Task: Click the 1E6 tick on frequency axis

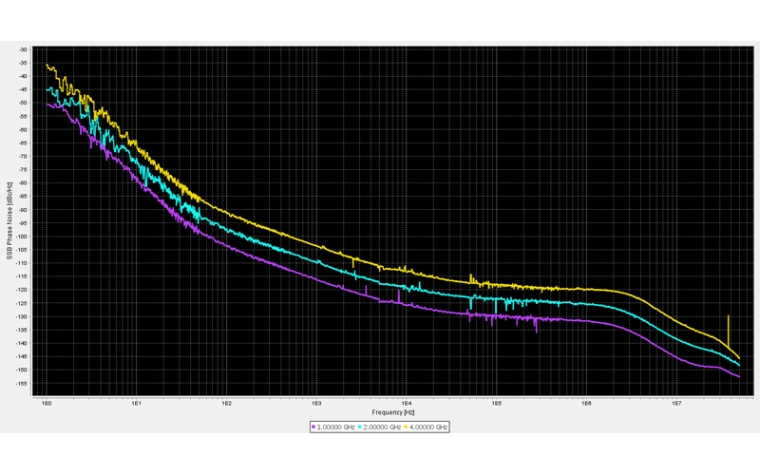Action: point(586,405)
